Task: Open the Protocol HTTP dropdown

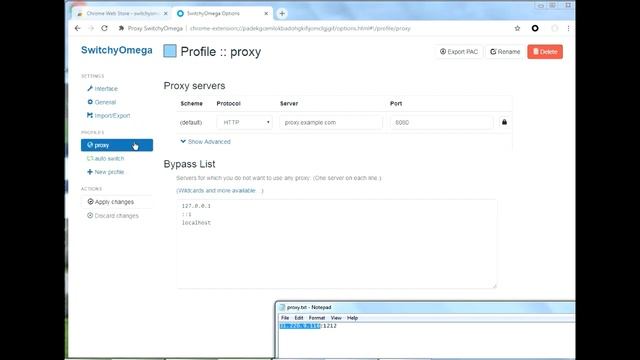Action: coord(244,122)
